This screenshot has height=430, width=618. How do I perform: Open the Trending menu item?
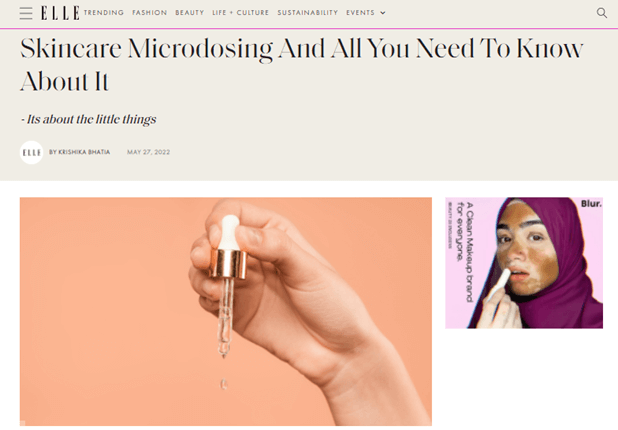(x=104, y=13)
